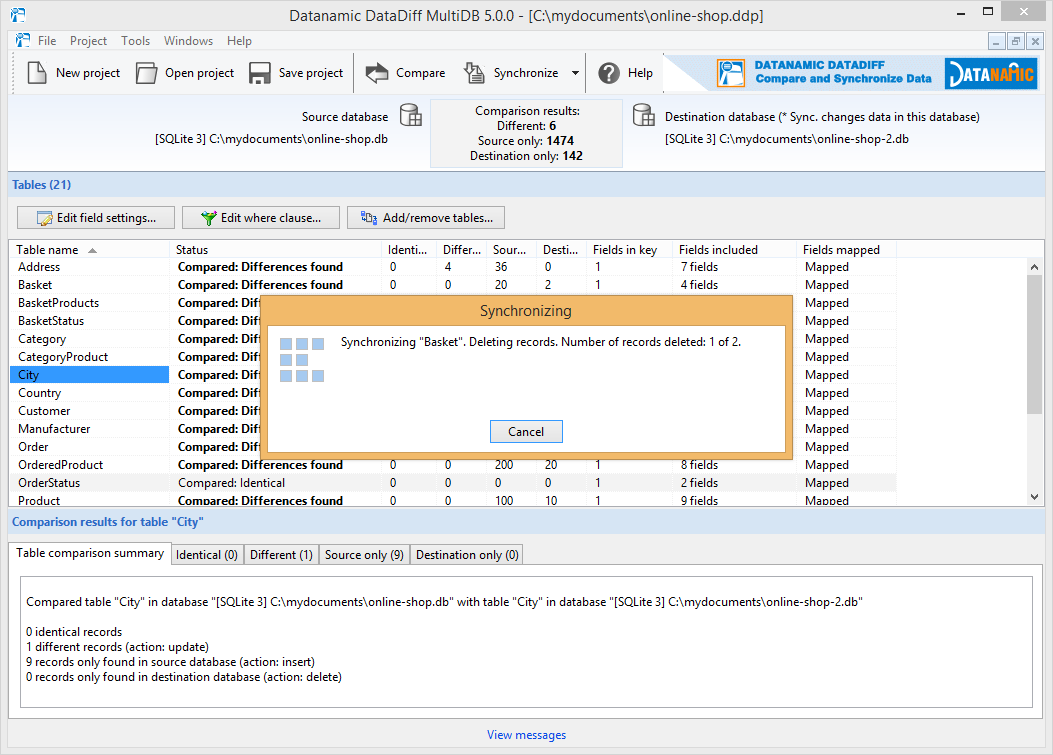The width and height of the screenshot is (1053, 755).
Task: Switch to the Different (1) tab
Action: pyautogui.click(x=281, y=555)
